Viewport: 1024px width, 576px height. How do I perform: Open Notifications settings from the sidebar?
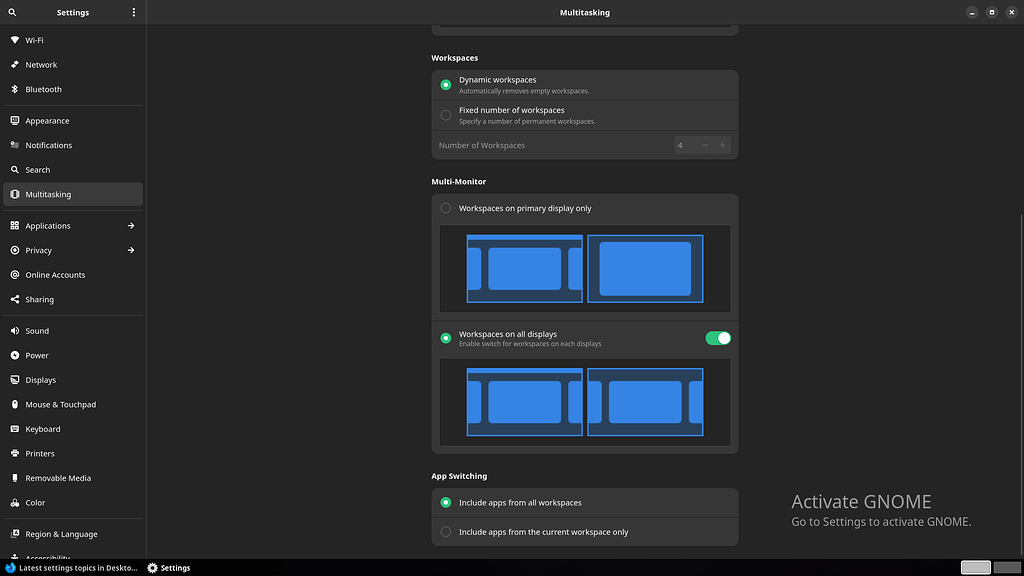click(48, 145)
